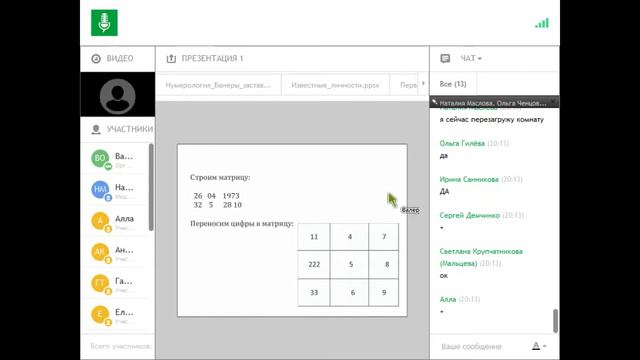The image size is (640, 360).
Task: Click the presentation tabs overflow arrow
Action: pos(423,84)
